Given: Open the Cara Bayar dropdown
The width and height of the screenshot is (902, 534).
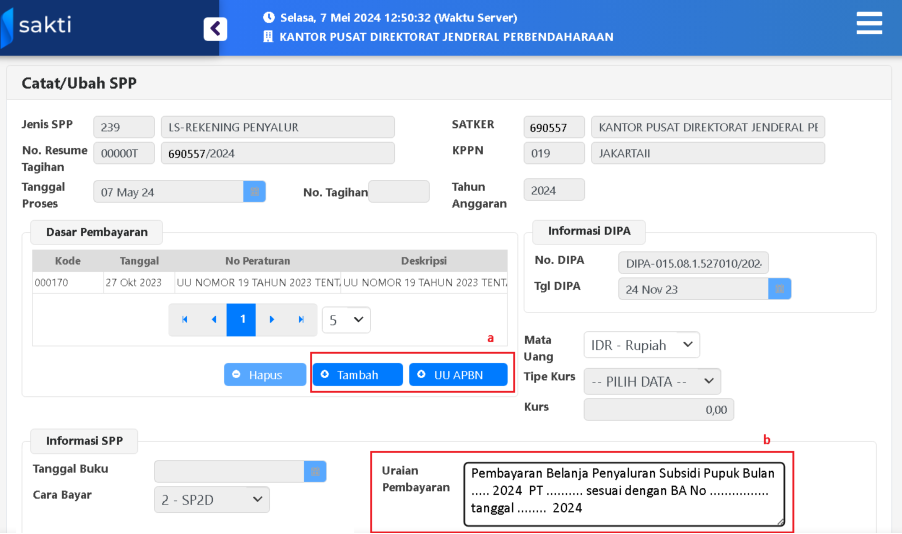Looking at the screenshot, I should 211,499.
